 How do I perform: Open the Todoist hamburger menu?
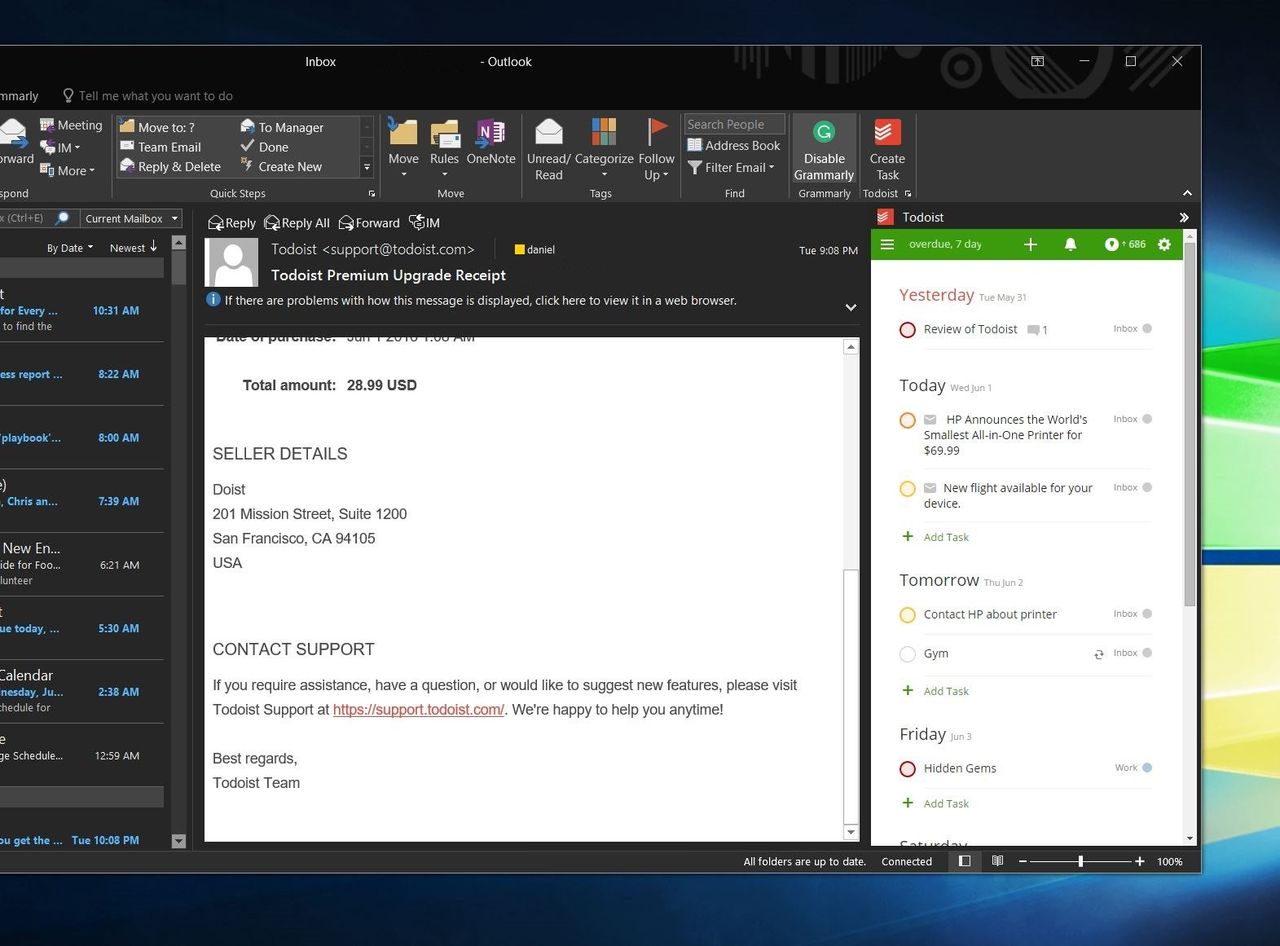[x=887, y=244]
